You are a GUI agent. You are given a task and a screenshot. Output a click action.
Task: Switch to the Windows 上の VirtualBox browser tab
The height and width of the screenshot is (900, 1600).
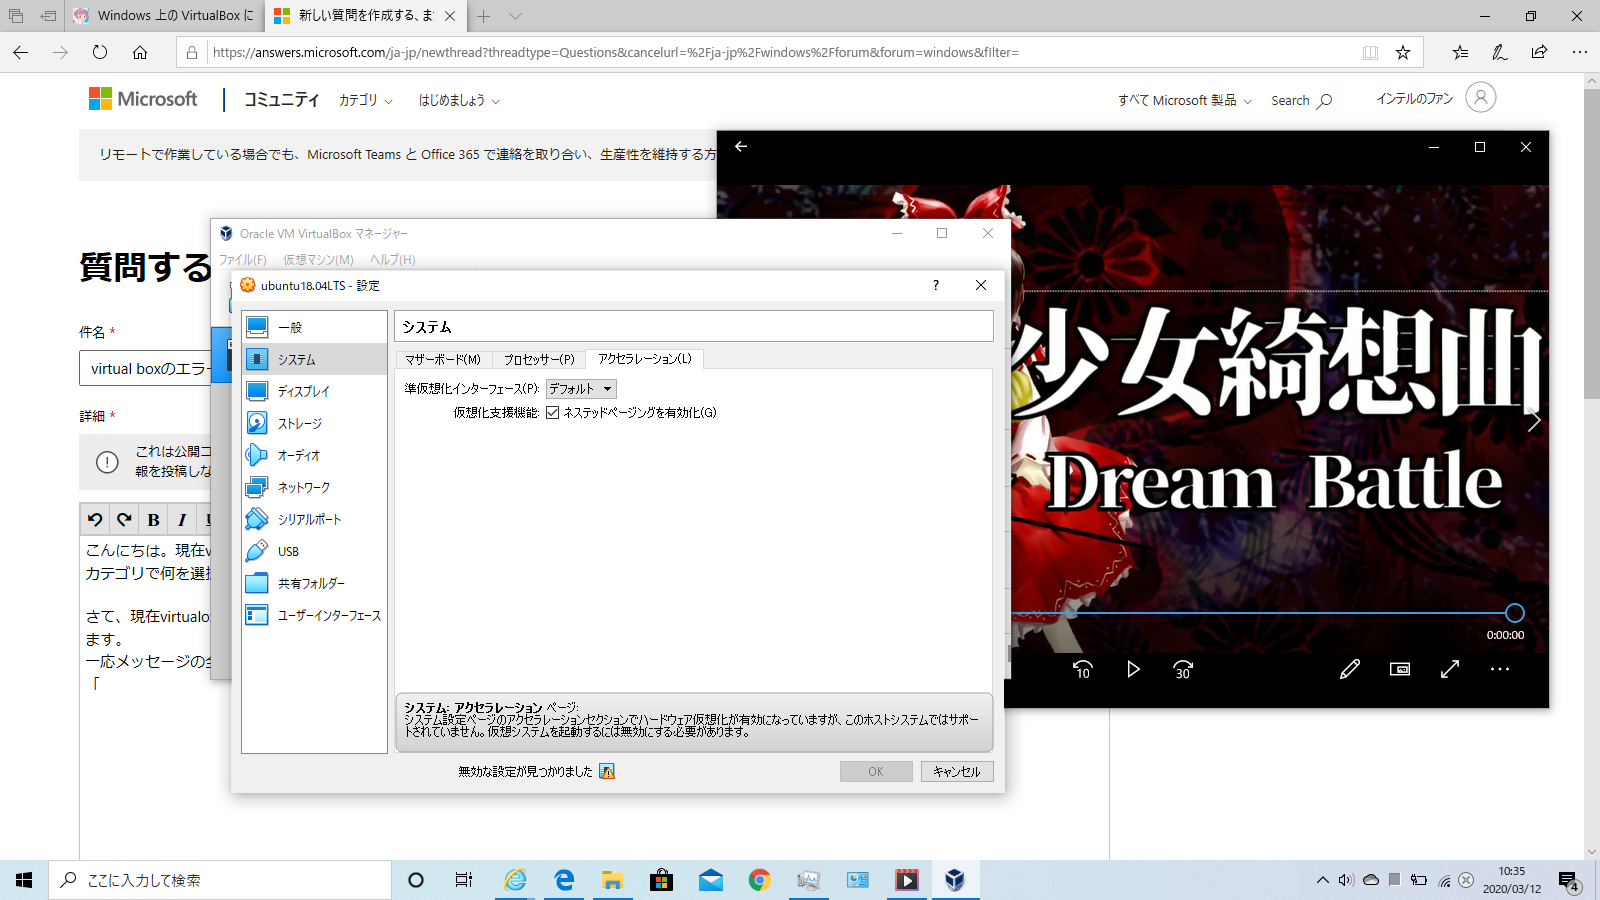click(165, 16)
